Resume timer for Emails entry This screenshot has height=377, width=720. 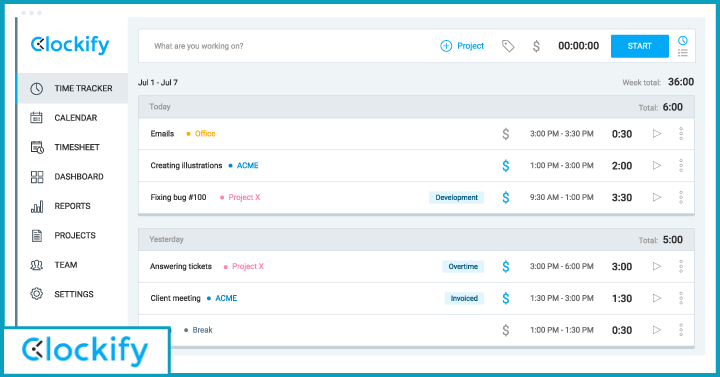click(657, 134)
